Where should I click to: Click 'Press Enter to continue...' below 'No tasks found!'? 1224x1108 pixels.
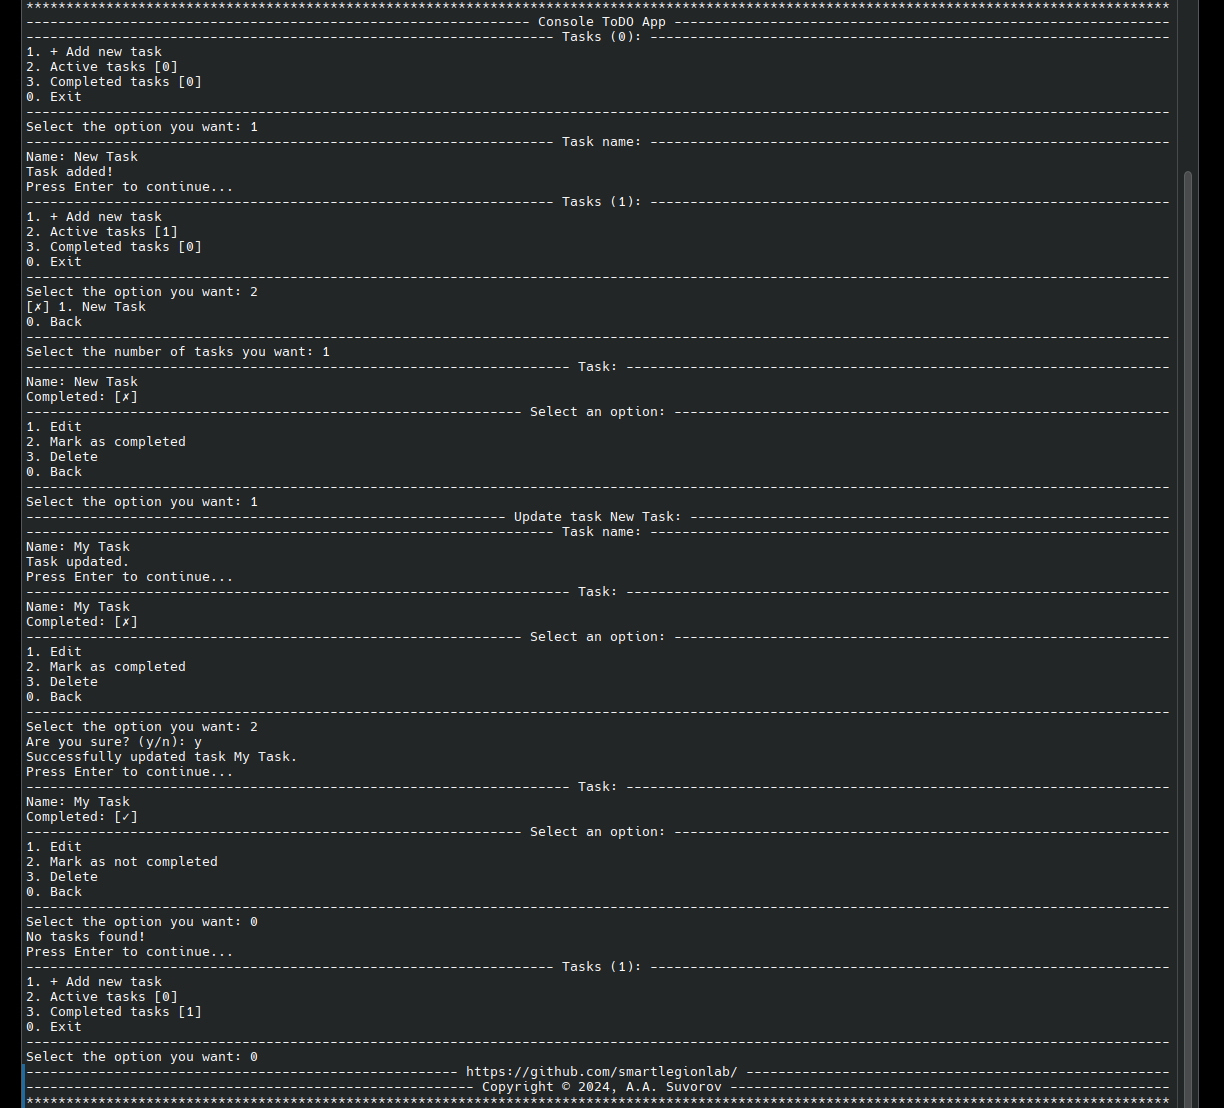click(x=130, y=952)
